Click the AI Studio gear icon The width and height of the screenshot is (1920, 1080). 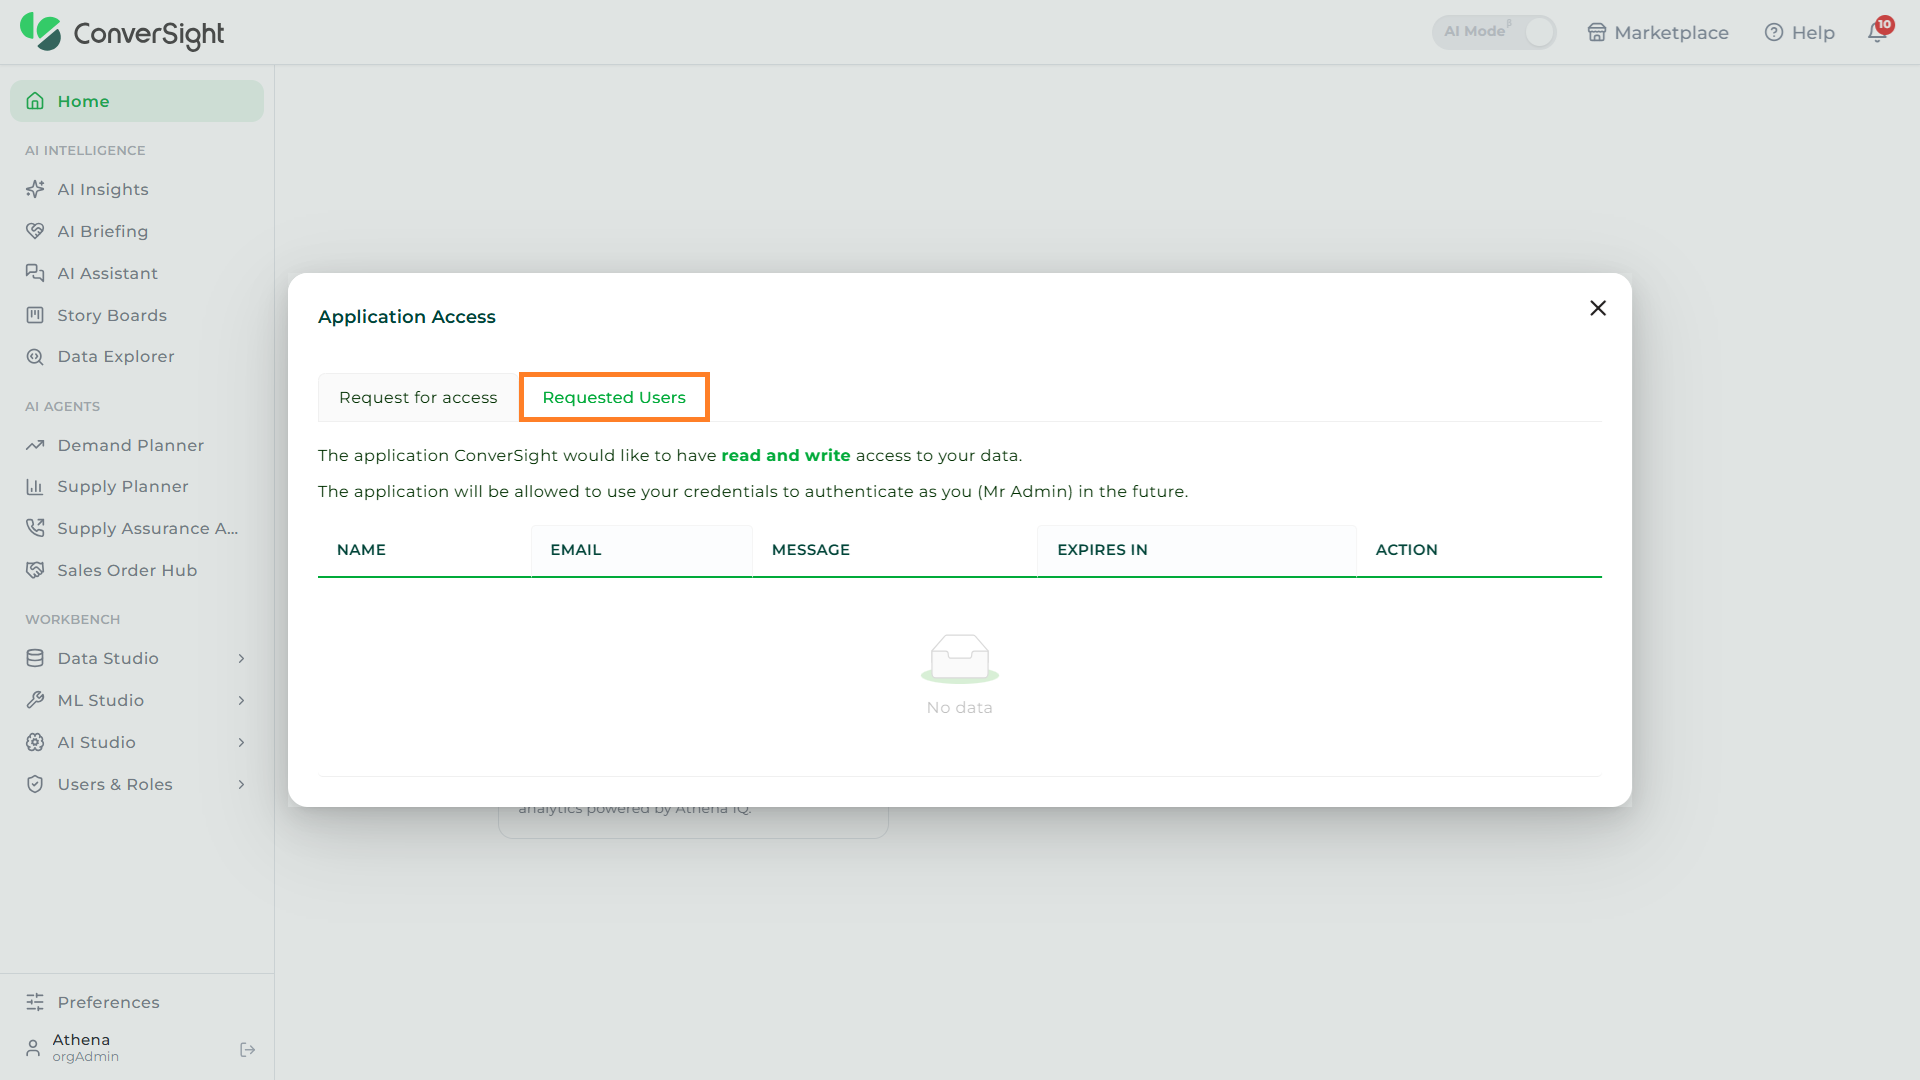(35, 742)
